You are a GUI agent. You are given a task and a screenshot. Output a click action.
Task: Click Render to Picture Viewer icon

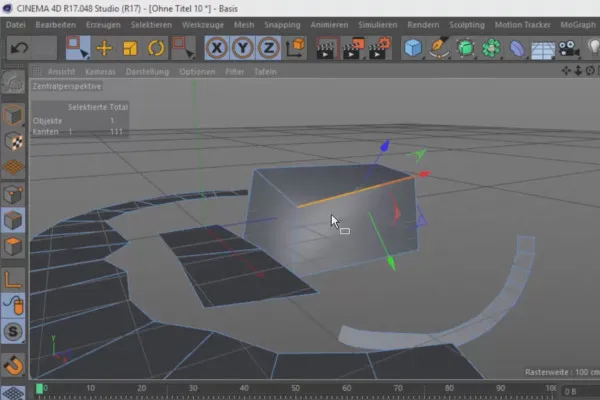(x=354, y=48)
